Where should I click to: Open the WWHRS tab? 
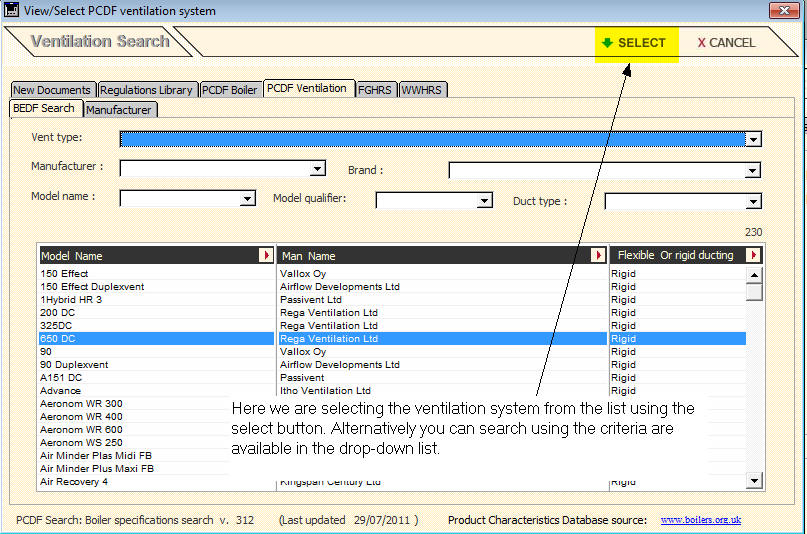coord(422,90)
